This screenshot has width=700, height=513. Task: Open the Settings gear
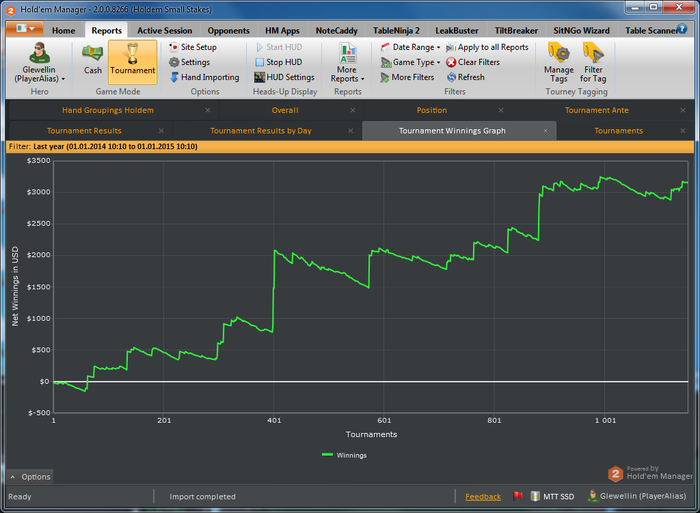click(189, 62)
